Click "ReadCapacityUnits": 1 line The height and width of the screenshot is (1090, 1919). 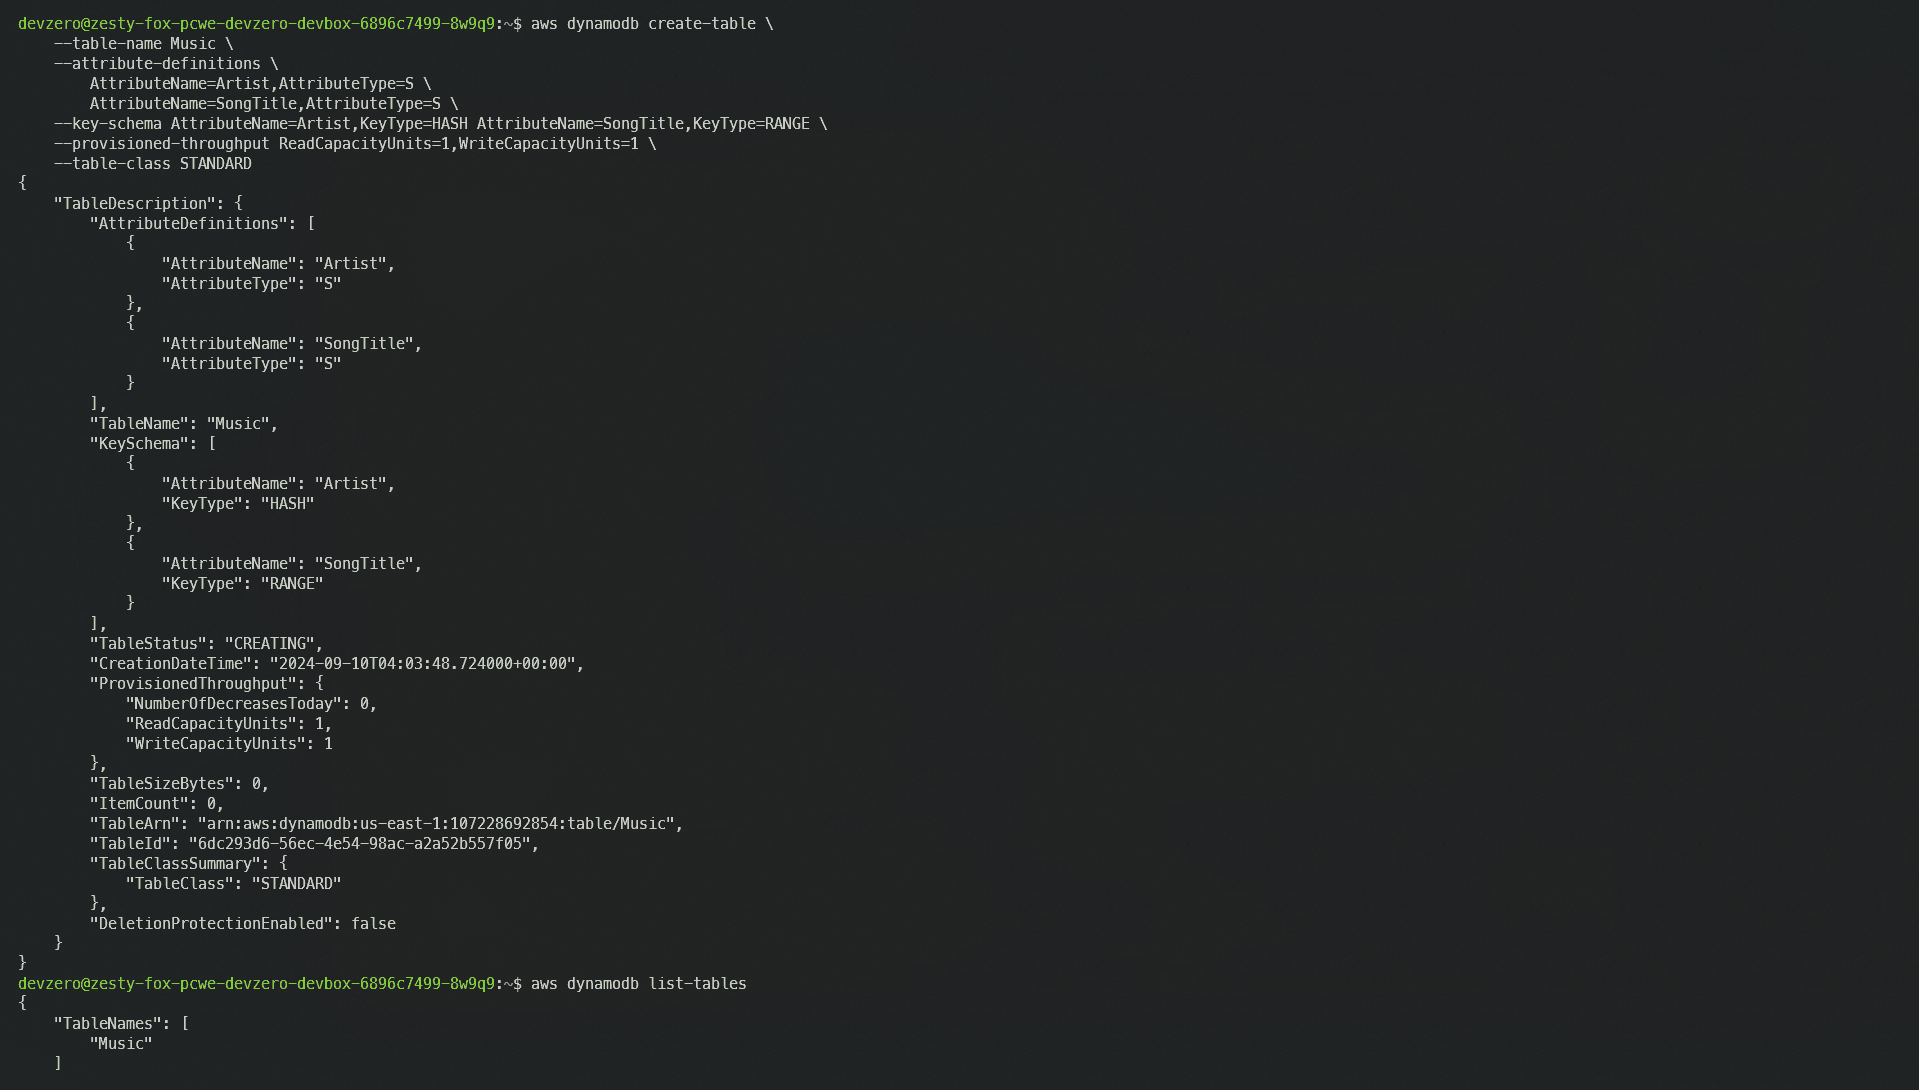[229, 724]
